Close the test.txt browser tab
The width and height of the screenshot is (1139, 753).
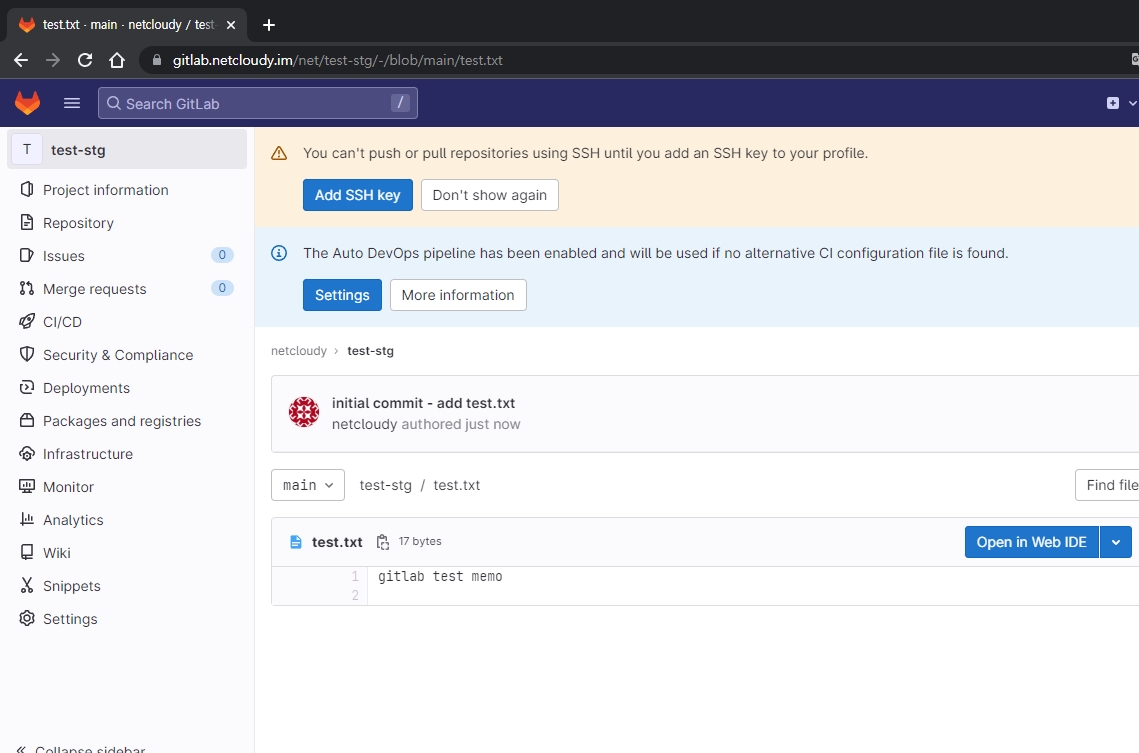point(231,25)
